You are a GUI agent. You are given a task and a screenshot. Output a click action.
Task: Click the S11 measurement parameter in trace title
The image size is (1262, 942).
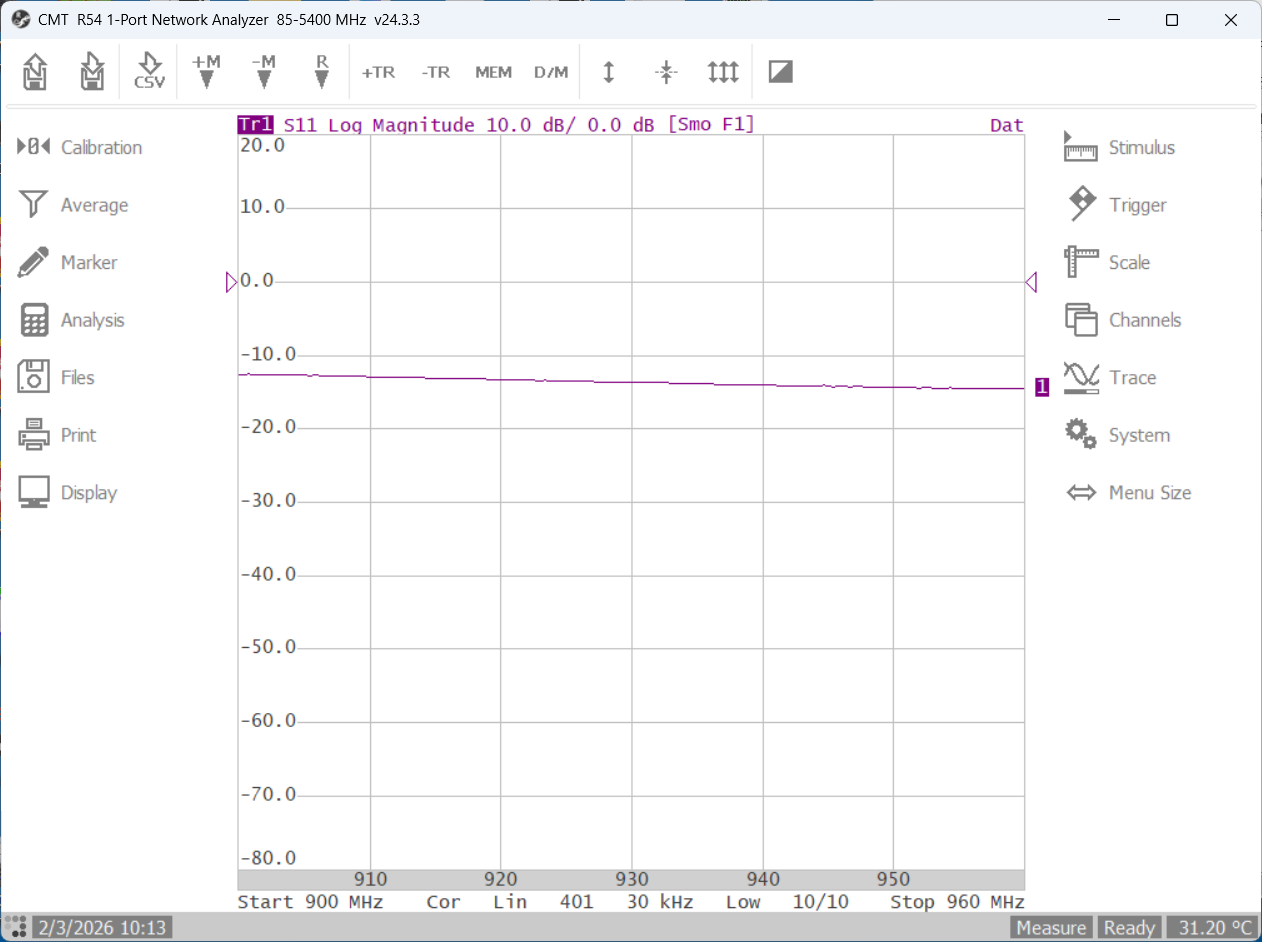[300, 125]
